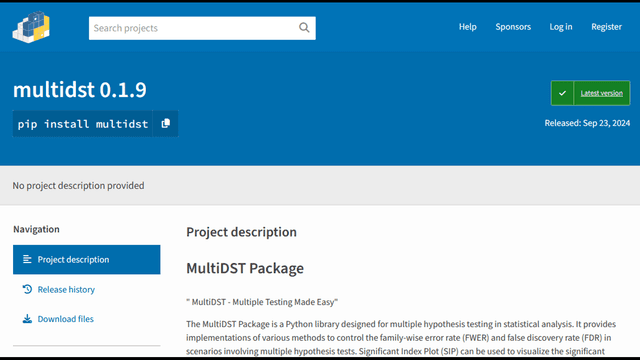Click the PyPI logo in the header
This screenshot has width=640, height=360.
click(x=31, y=27)
